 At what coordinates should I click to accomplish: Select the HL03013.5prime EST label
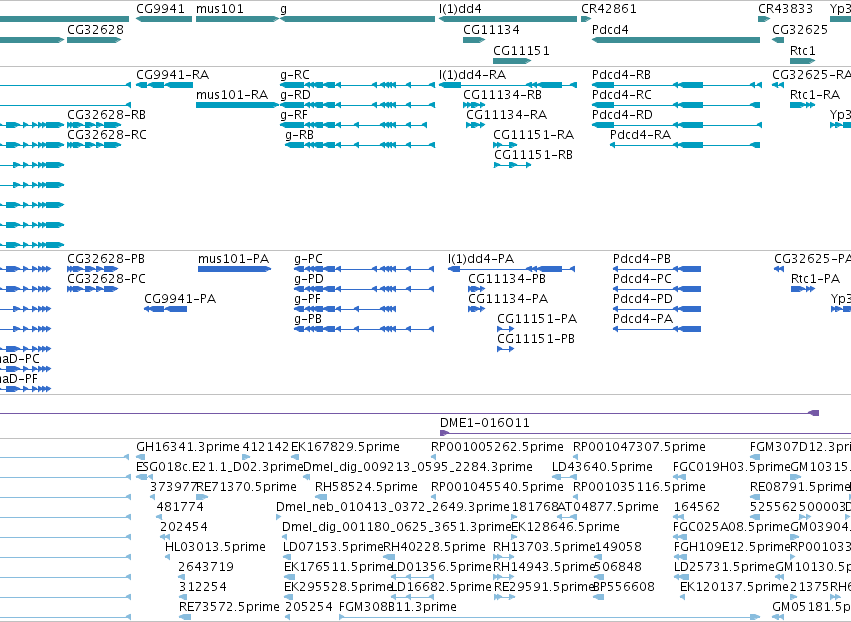coord(215,547)
